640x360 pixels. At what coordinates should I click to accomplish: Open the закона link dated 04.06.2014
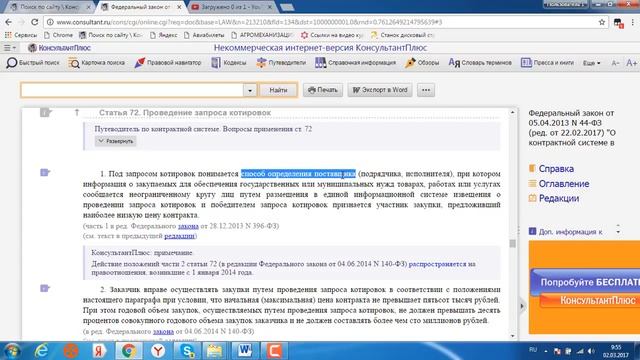point(163,331)
